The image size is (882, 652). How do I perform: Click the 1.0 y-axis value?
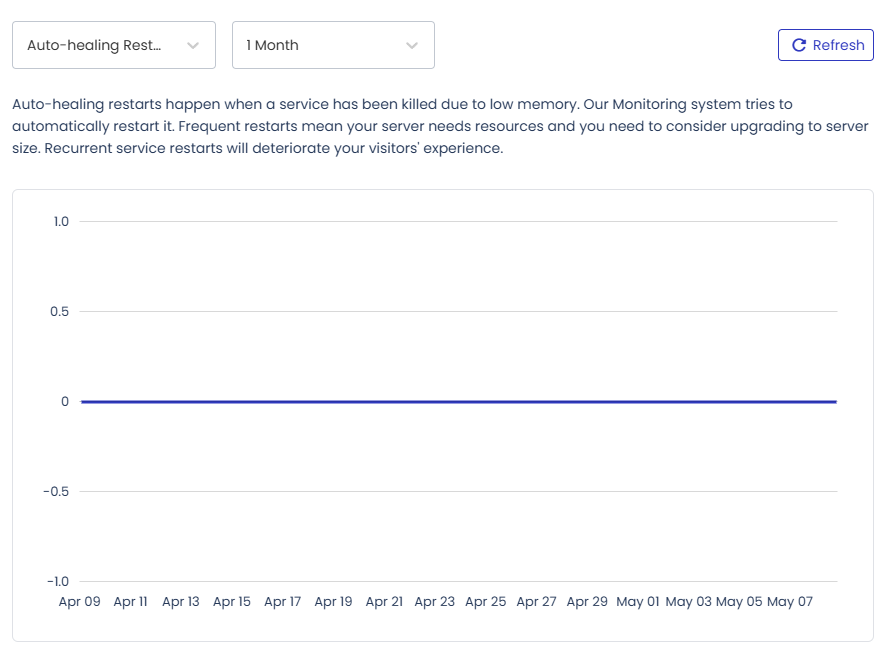point(61,222)
